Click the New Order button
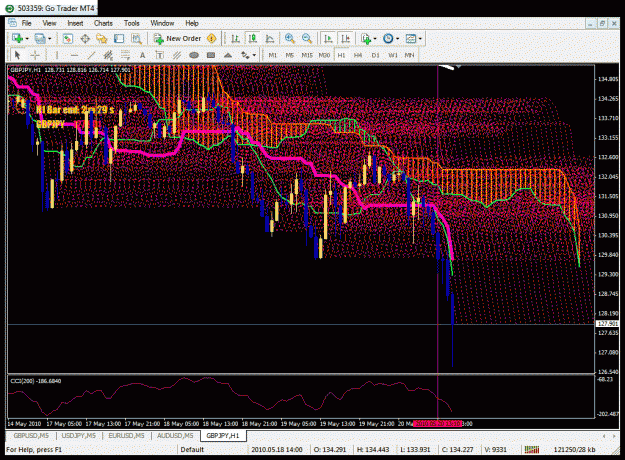This screenshot has height=460, width=625. pos(179,39)
